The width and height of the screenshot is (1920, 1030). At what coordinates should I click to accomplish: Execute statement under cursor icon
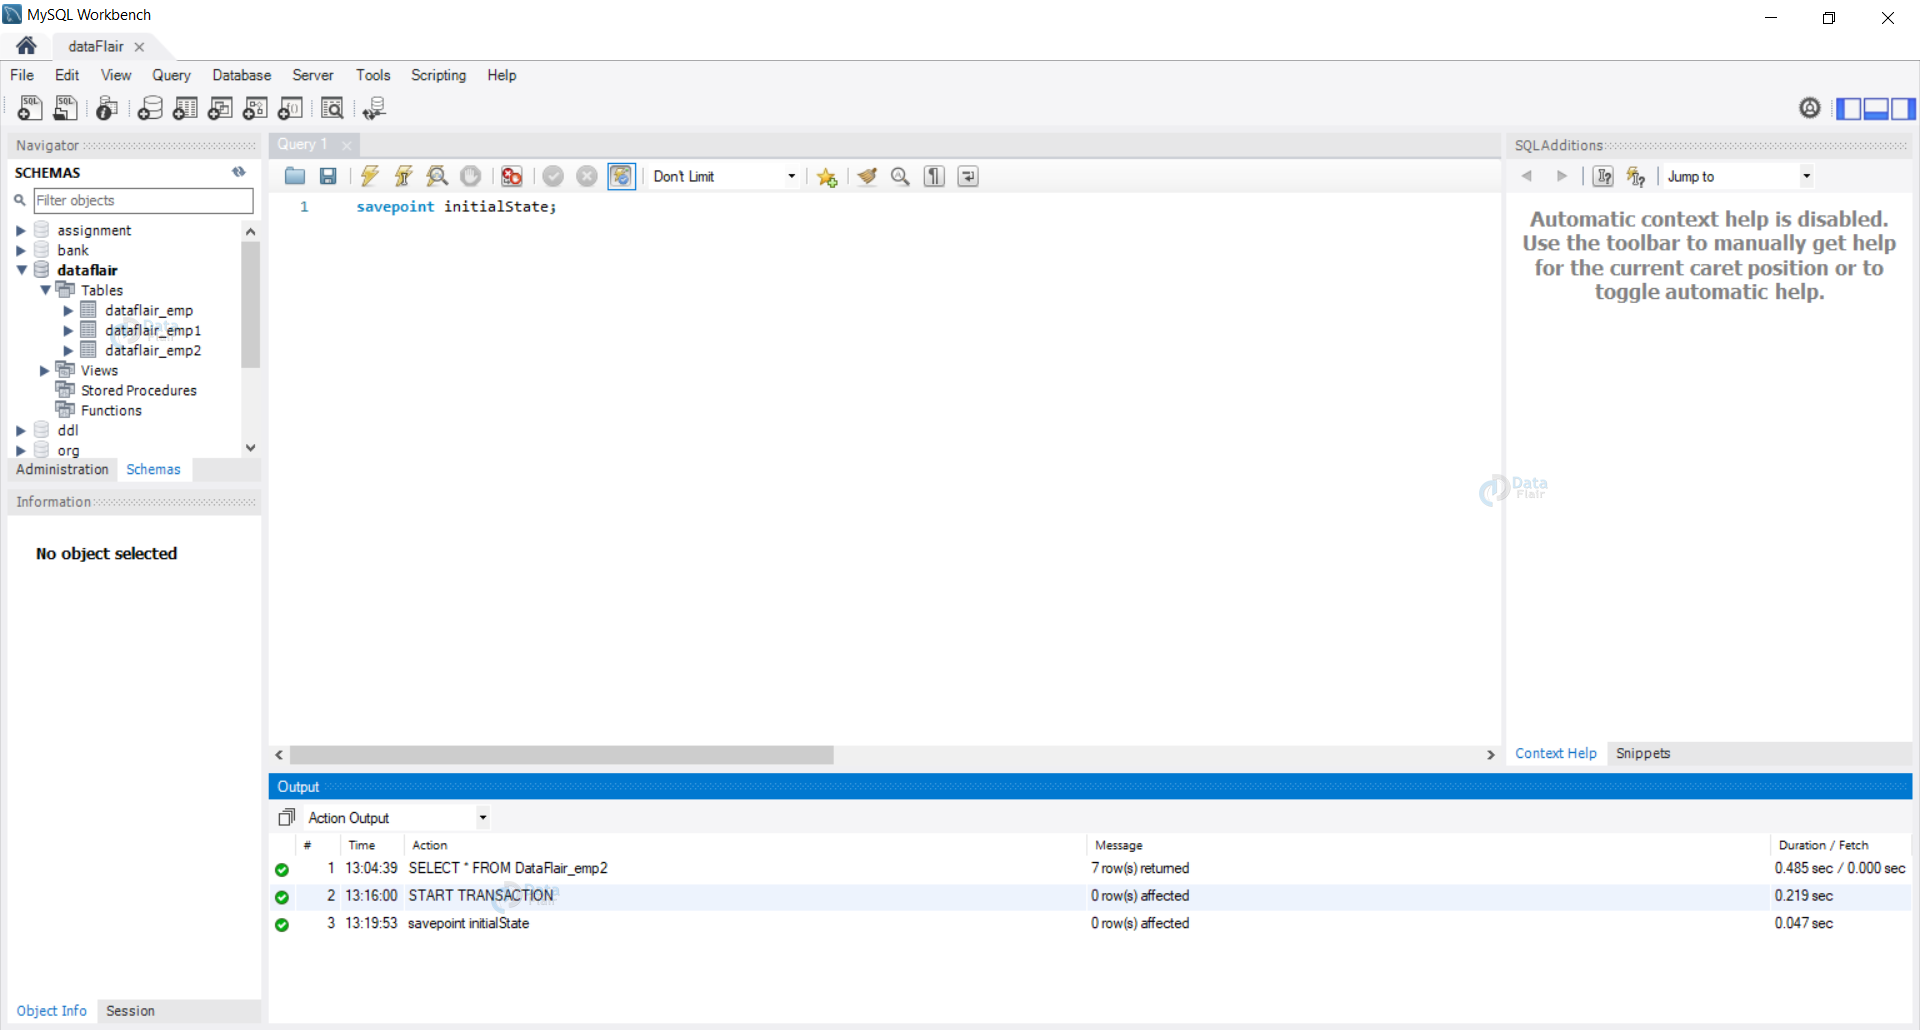[x=404, y=176]
